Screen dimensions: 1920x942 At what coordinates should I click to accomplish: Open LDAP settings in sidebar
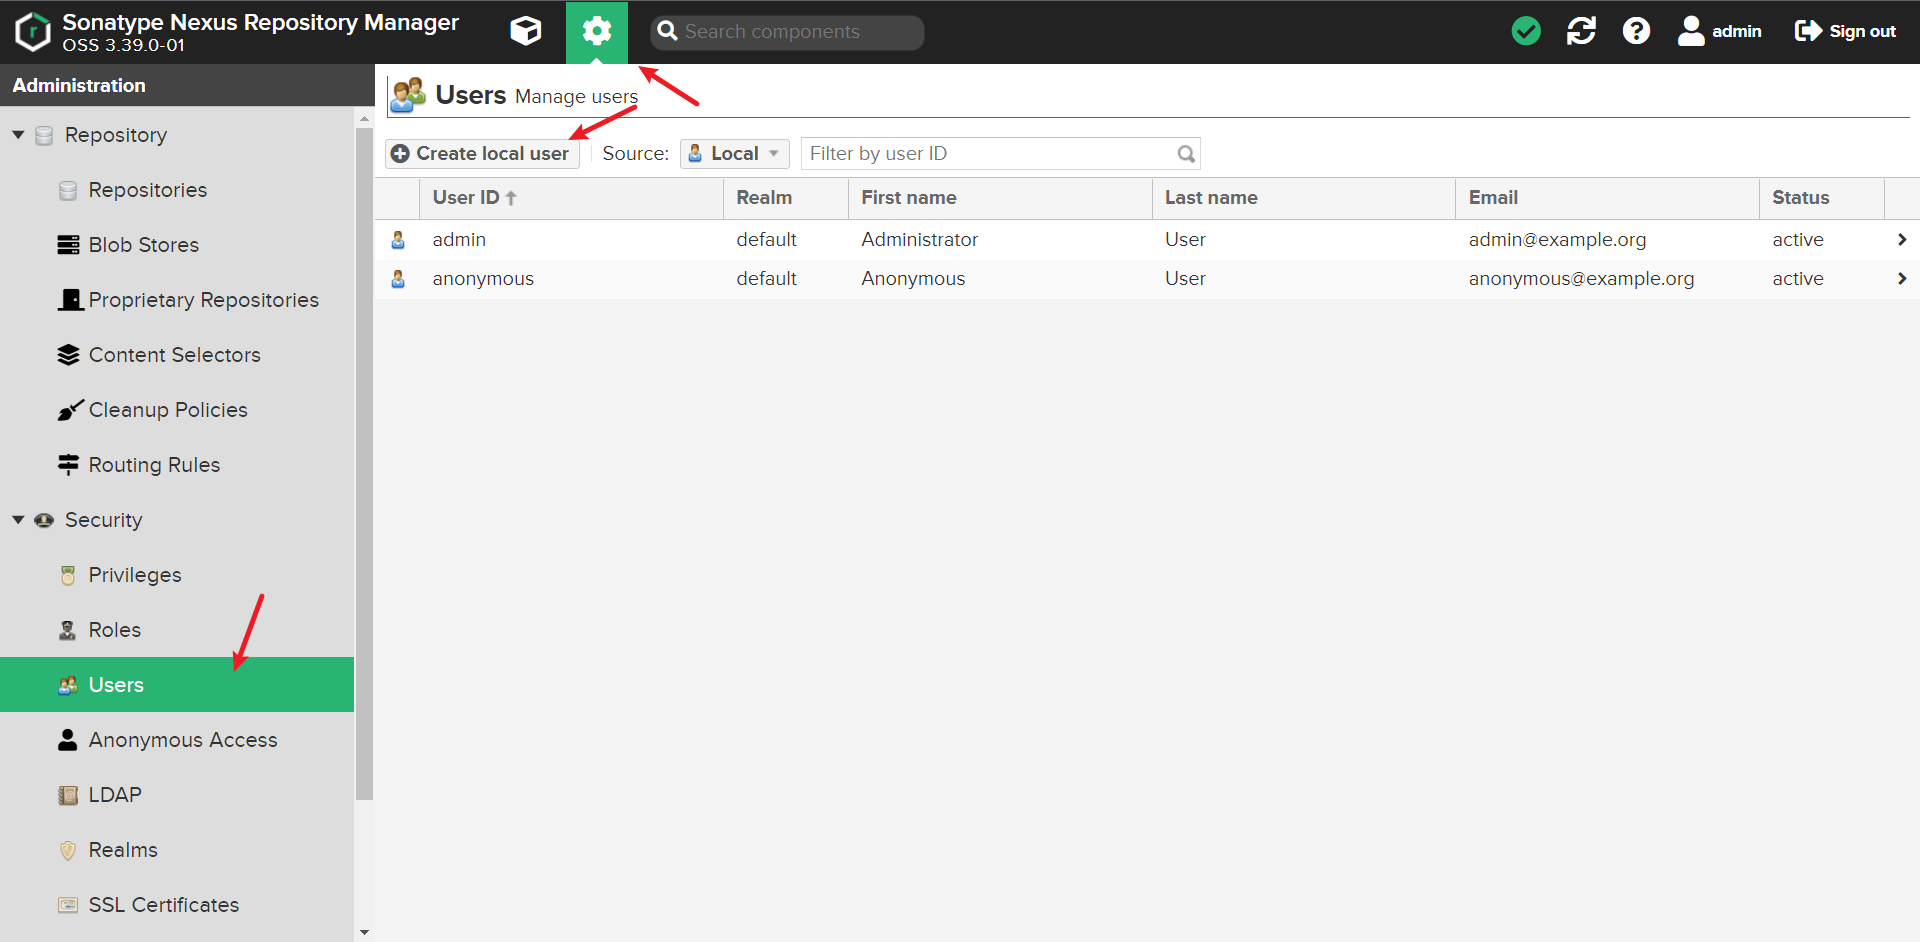[115, 795]
